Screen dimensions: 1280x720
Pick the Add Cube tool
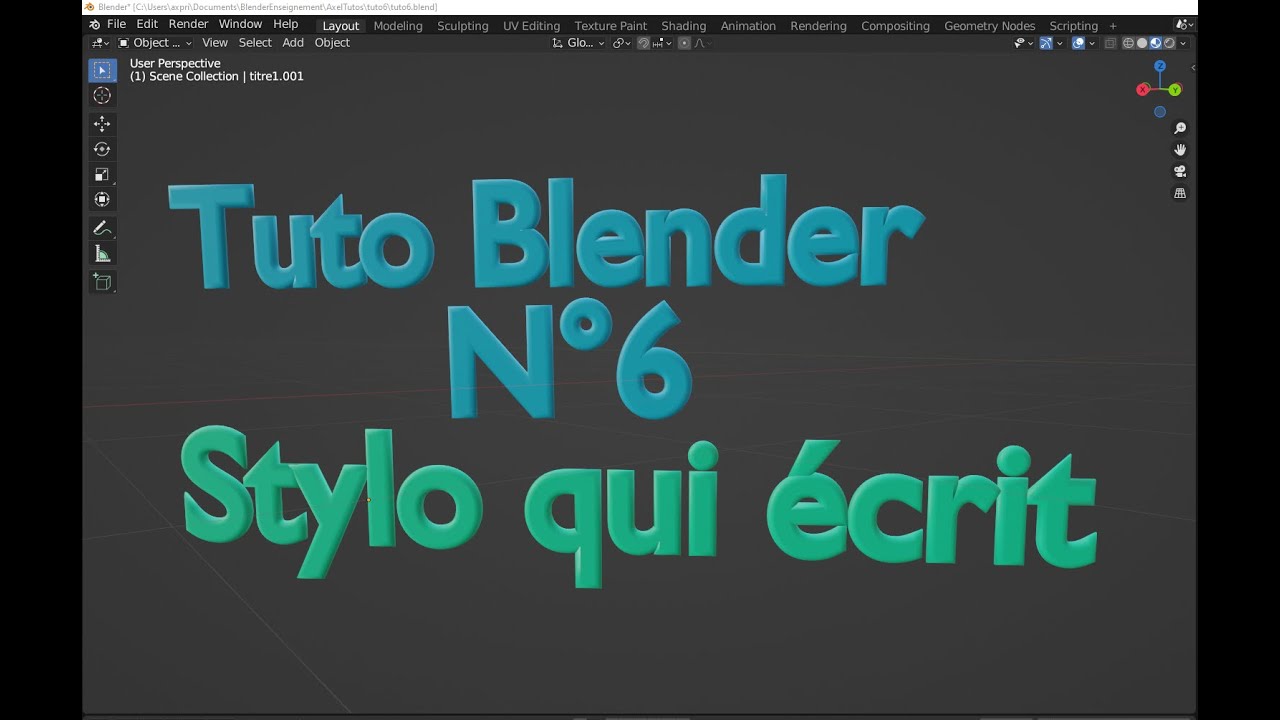tap(101, 282)
